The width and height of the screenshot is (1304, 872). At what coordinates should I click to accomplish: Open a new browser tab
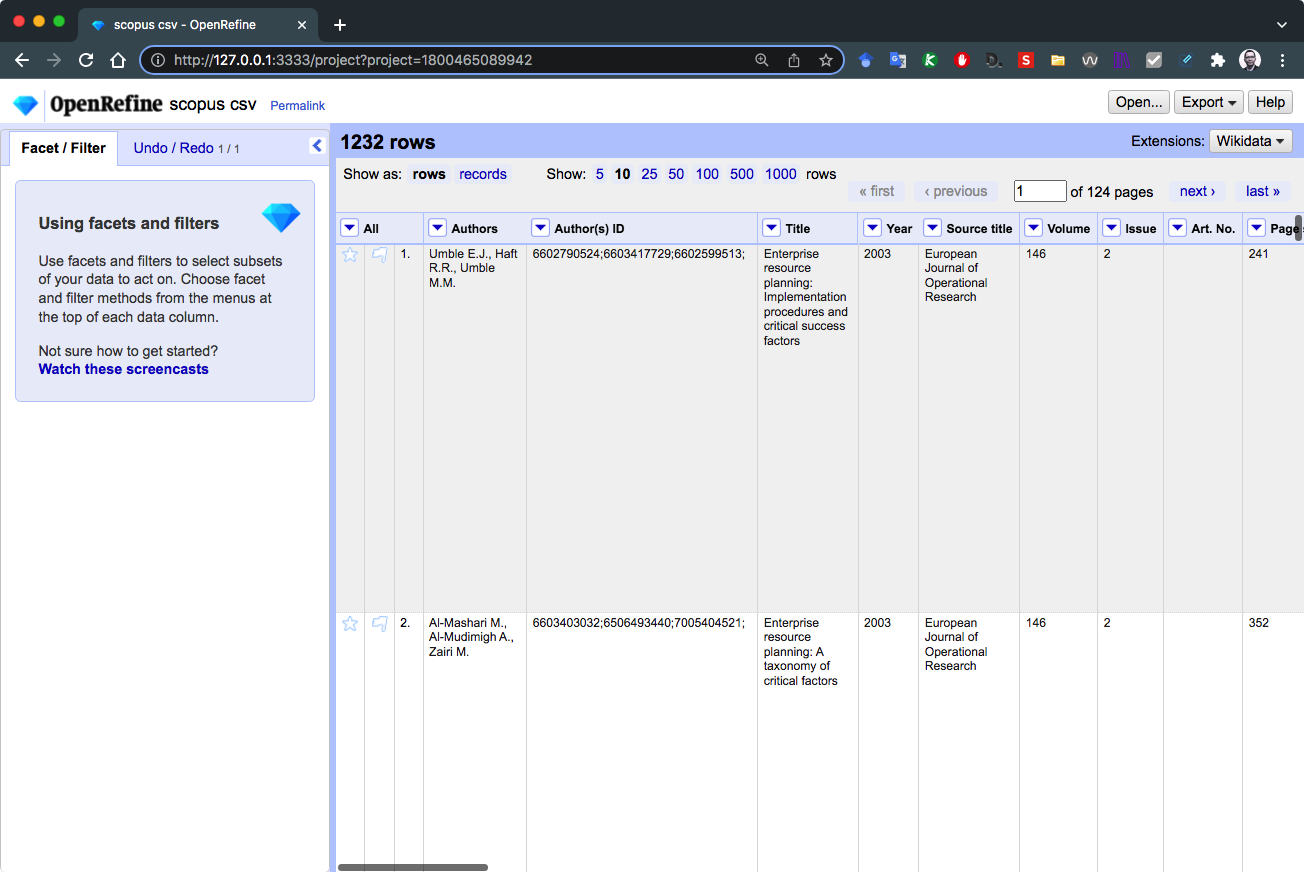click(x=340, y=24)
